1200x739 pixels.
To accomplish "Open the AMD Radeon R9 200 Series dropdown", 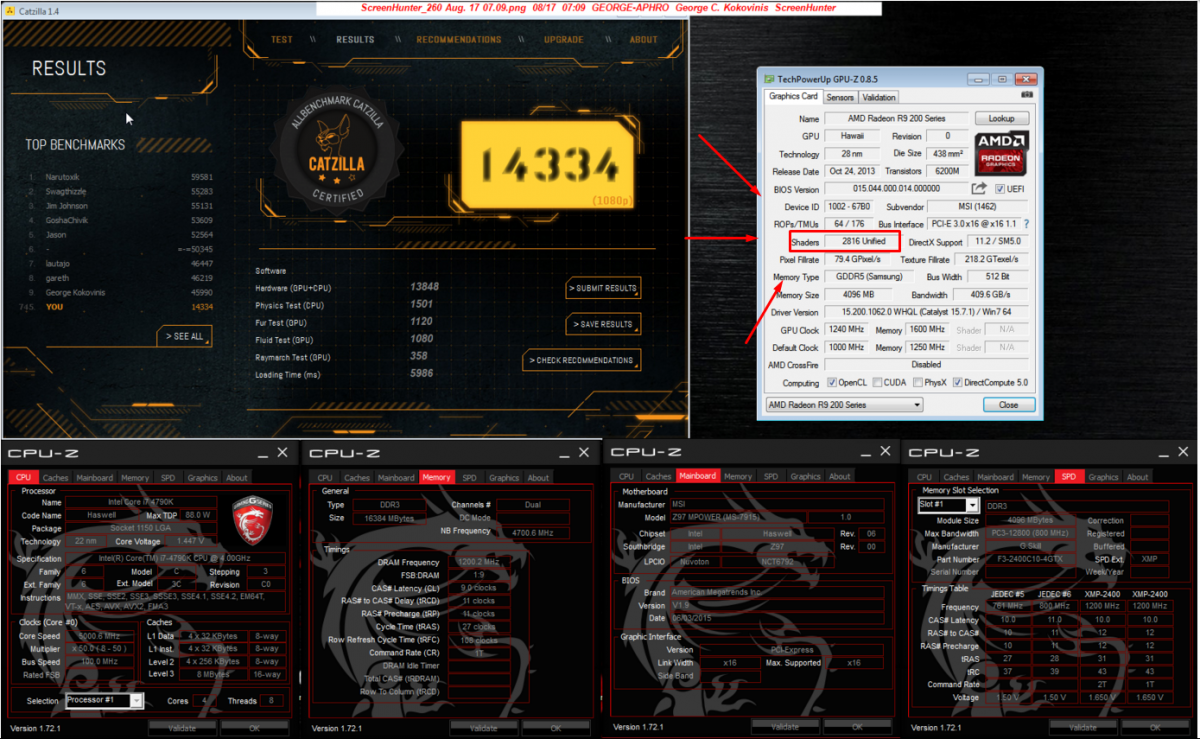I will pyautogui.click(x=843, y=405).
